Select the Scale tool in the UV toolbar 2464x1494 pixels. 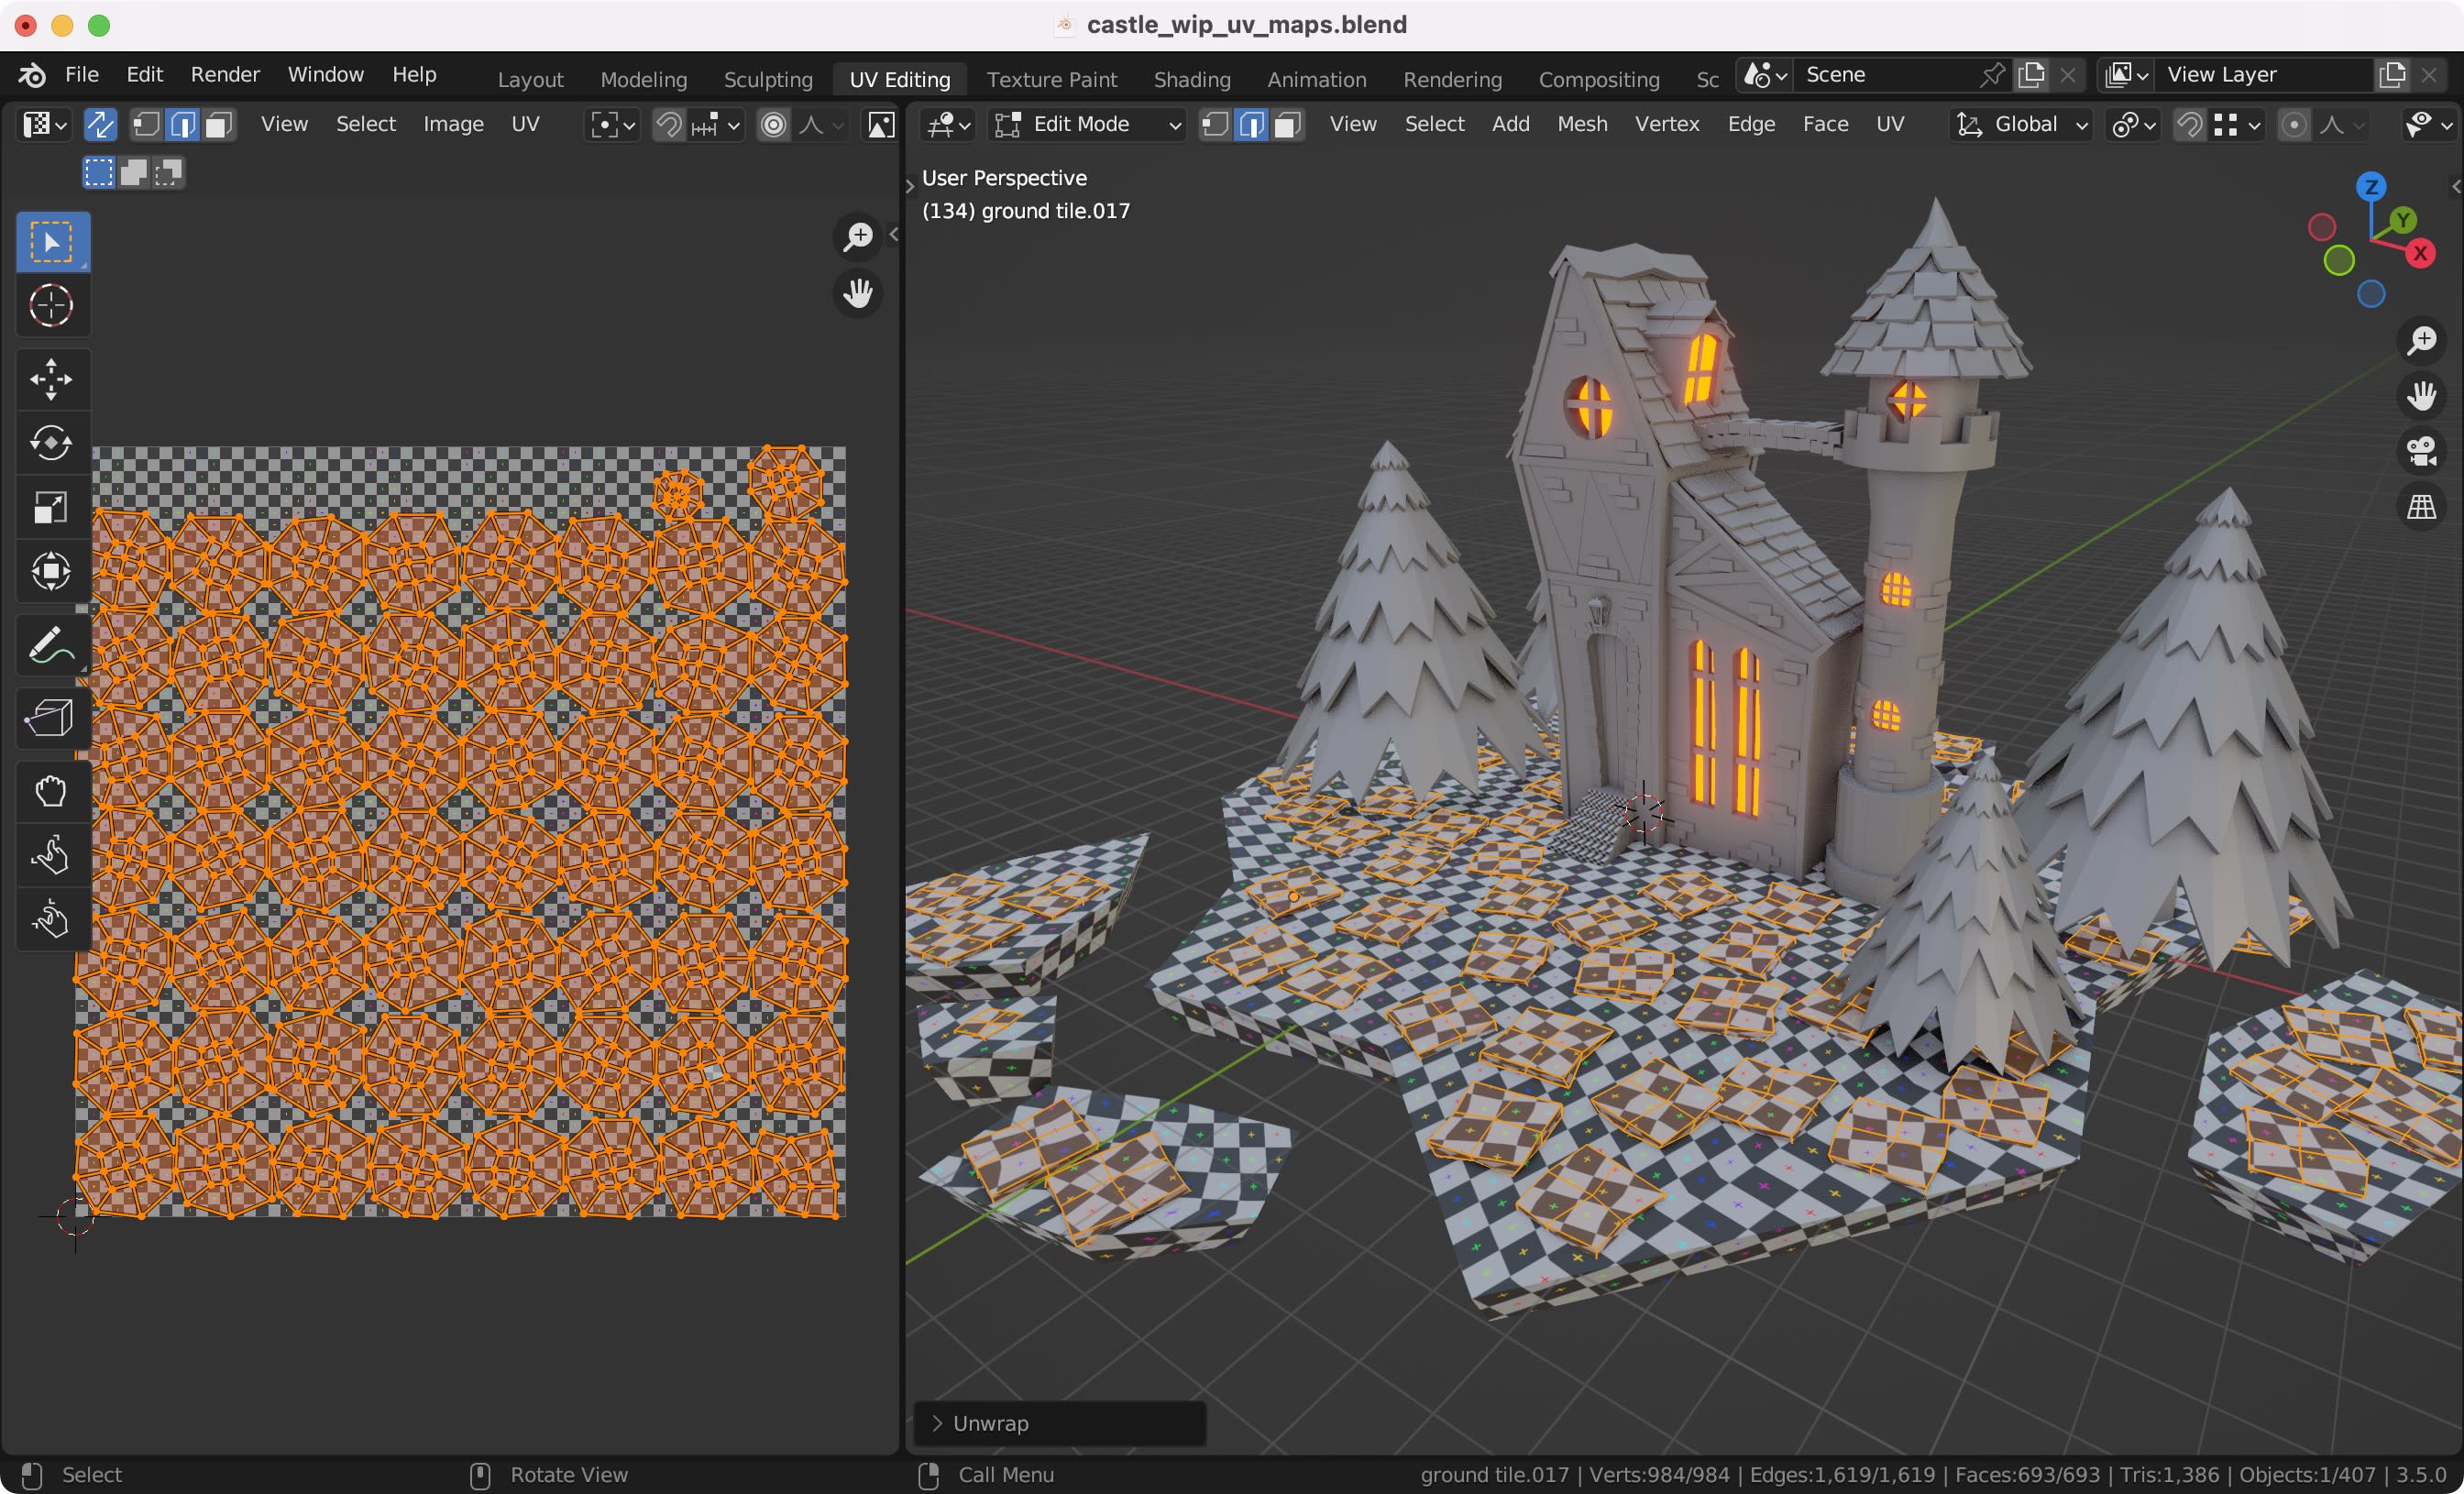52,507
